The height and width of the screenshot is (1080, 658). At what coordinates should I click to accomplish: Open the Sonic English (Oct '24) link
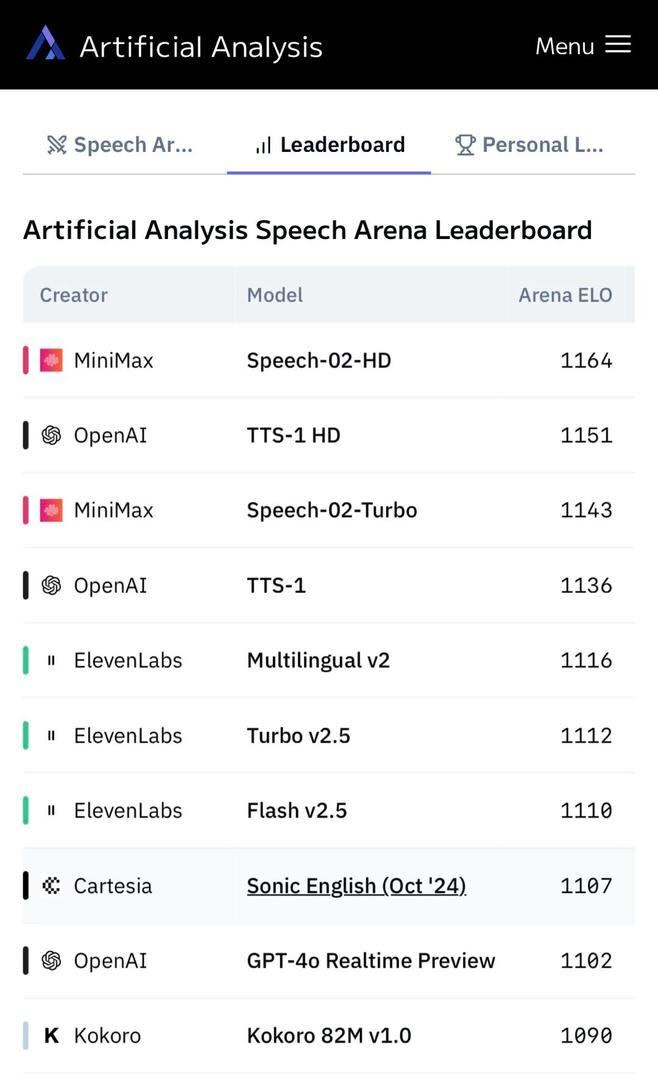tap(356, 886)
